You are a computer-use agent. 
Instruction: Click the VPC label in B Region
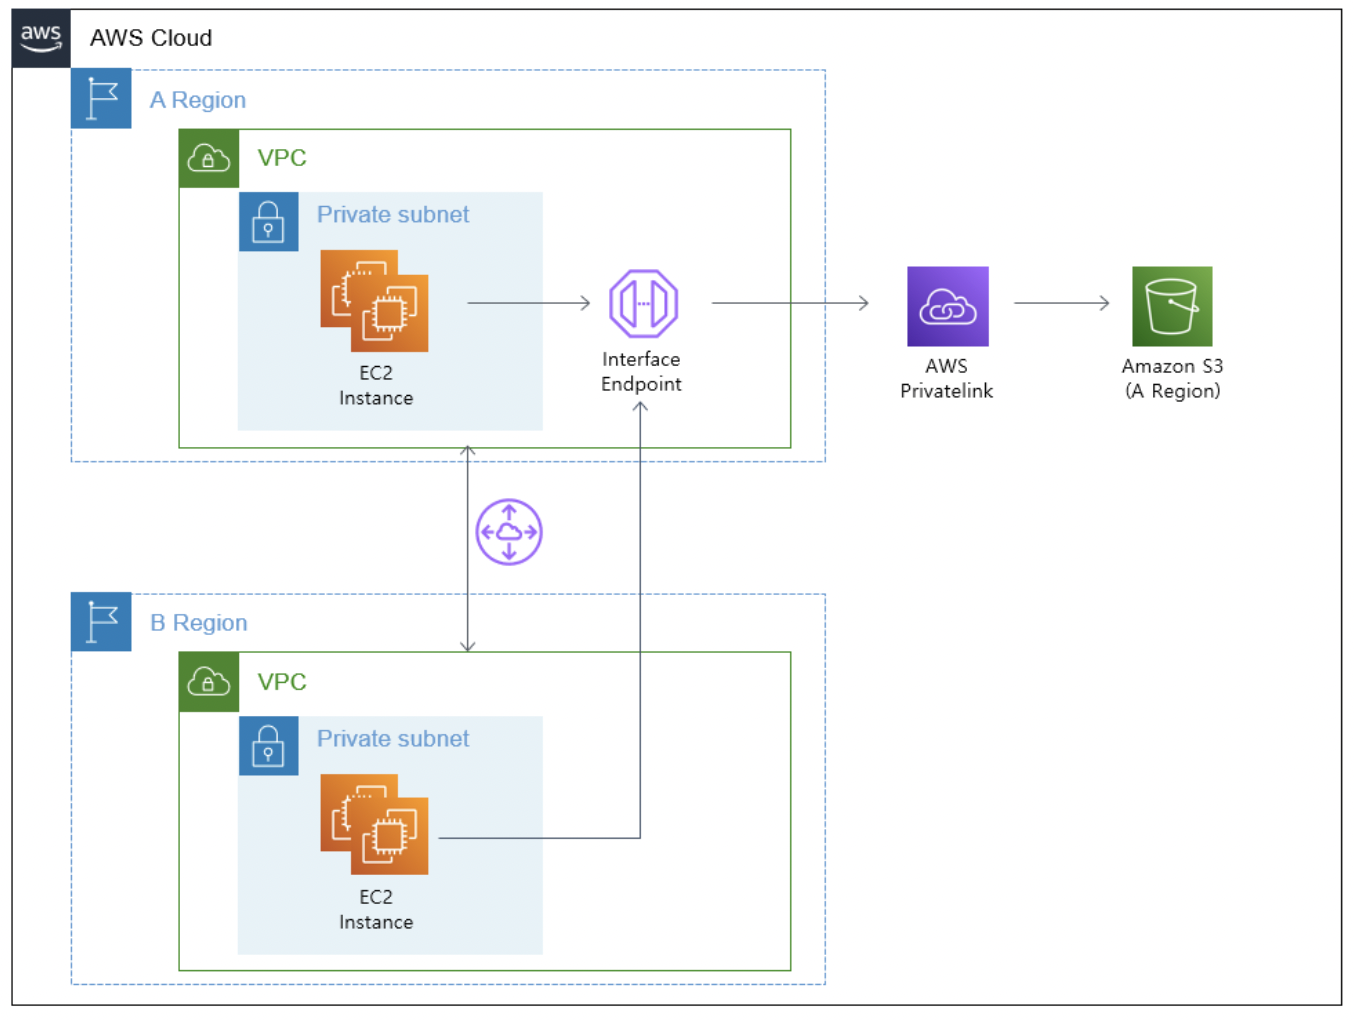coord(282,682)
